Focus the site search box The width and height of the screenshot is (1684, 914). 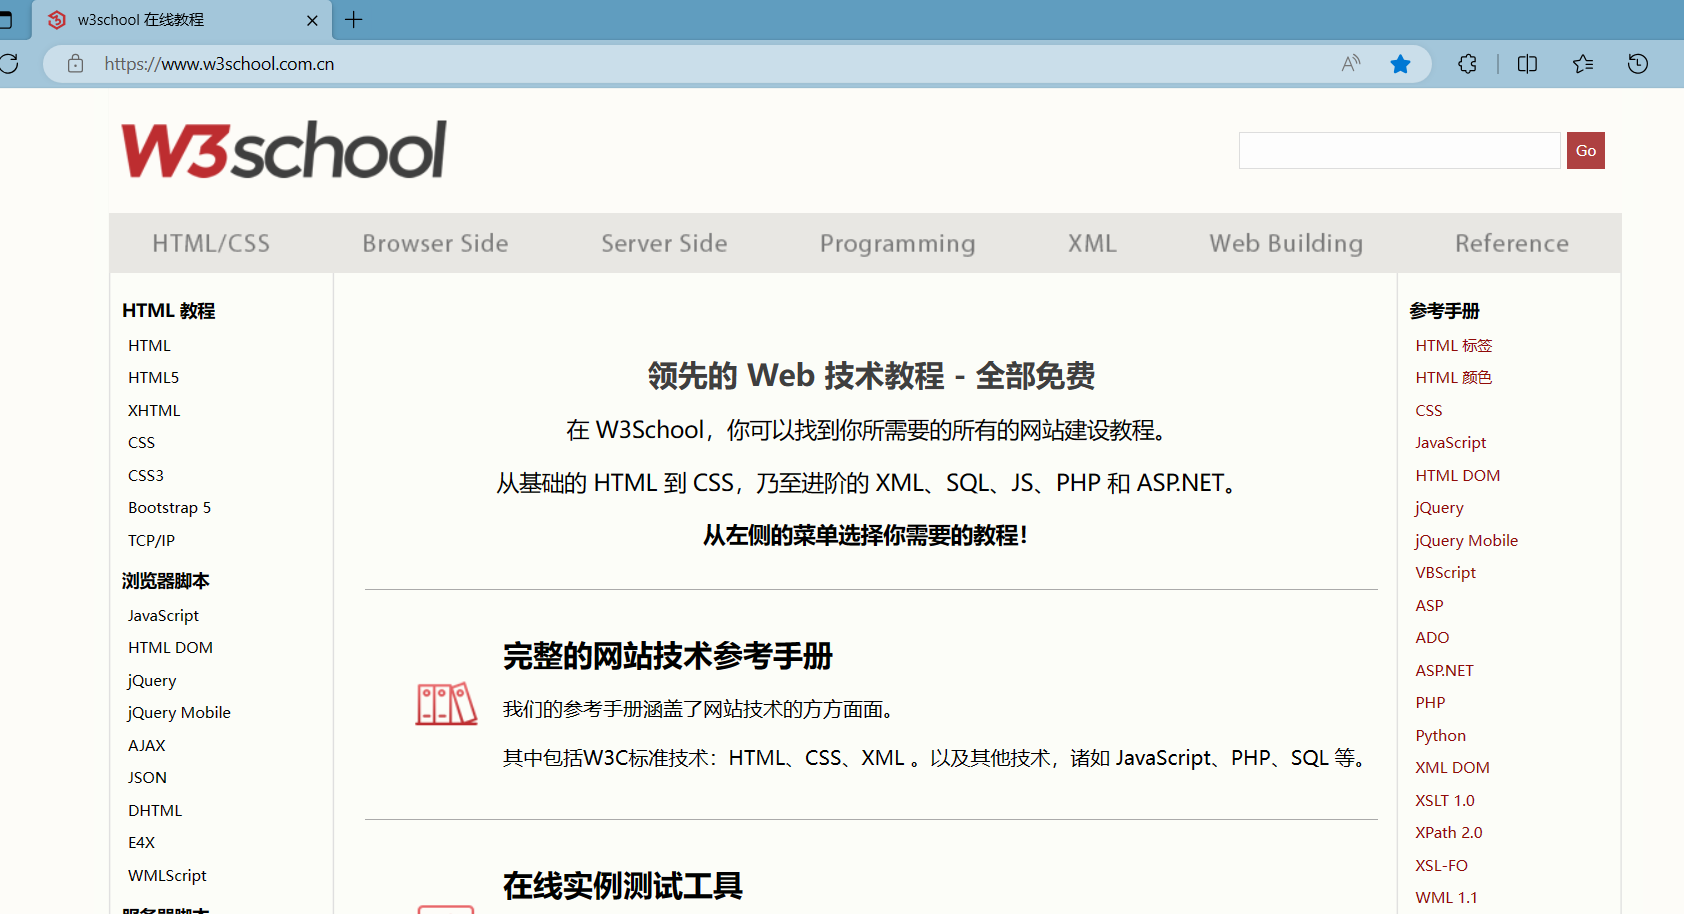1399,150
